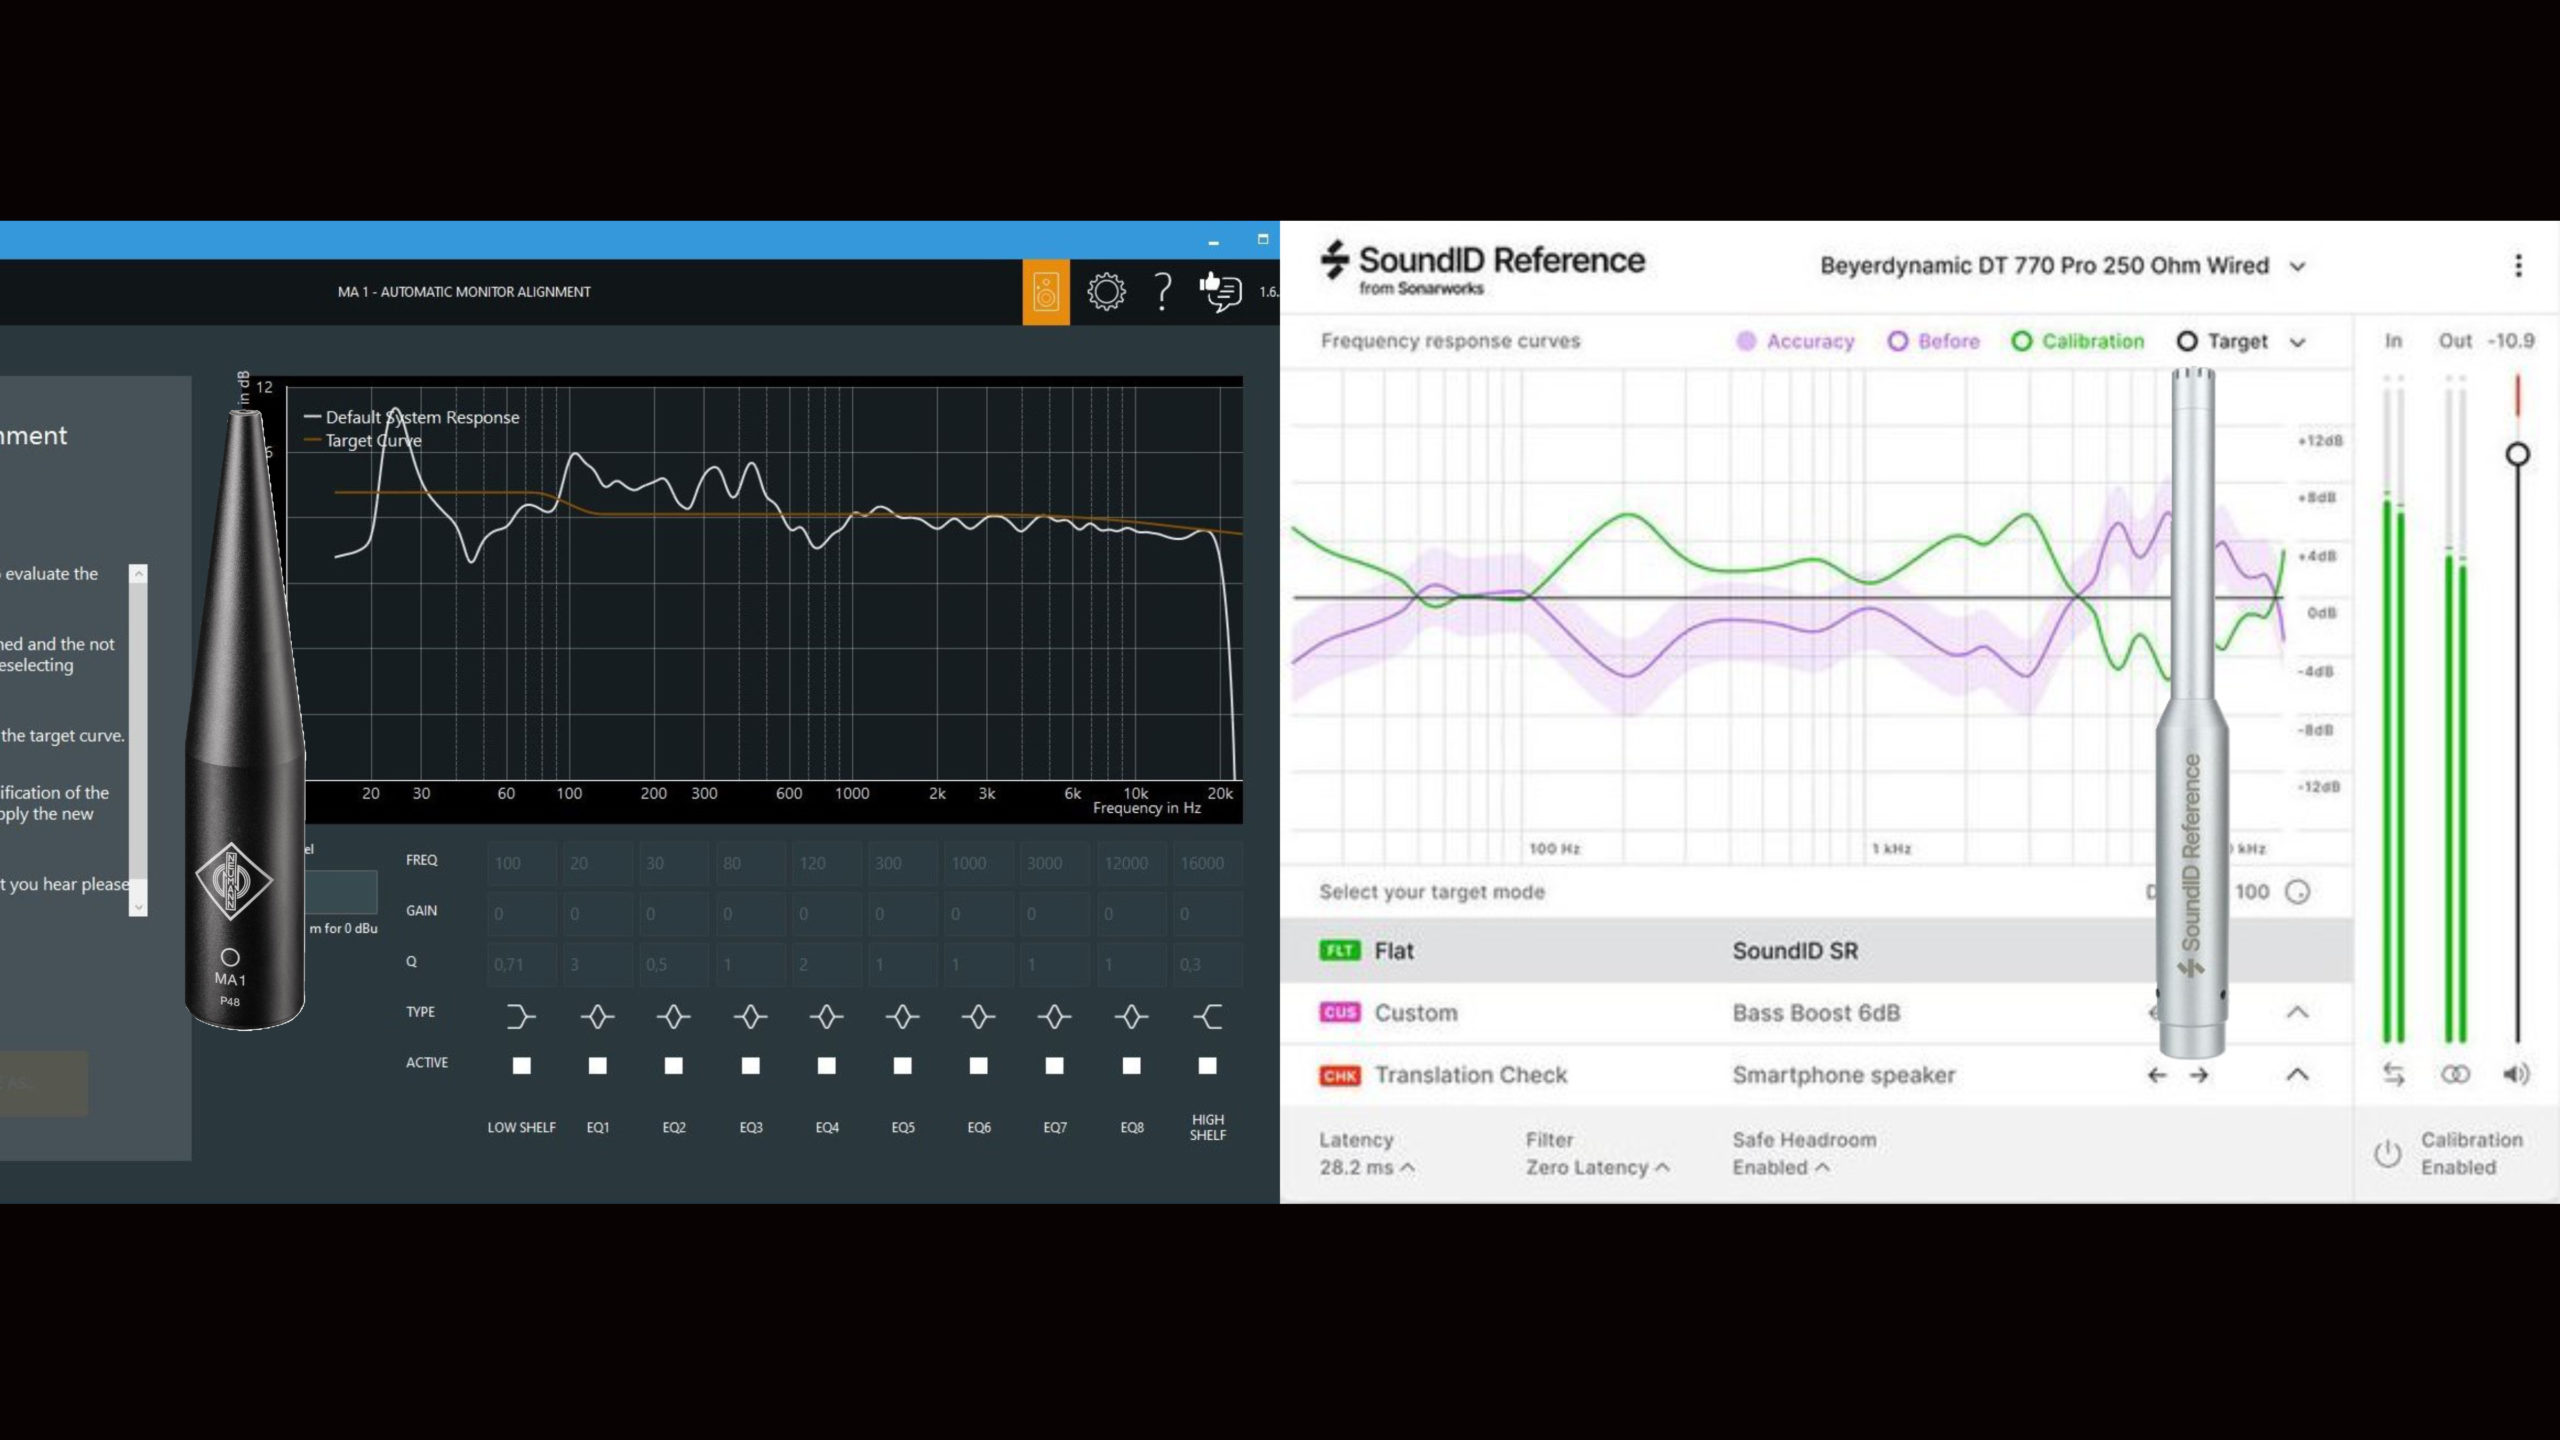Toggle EQ6 active checkbox
2560x1440 pixels.
978,1066
